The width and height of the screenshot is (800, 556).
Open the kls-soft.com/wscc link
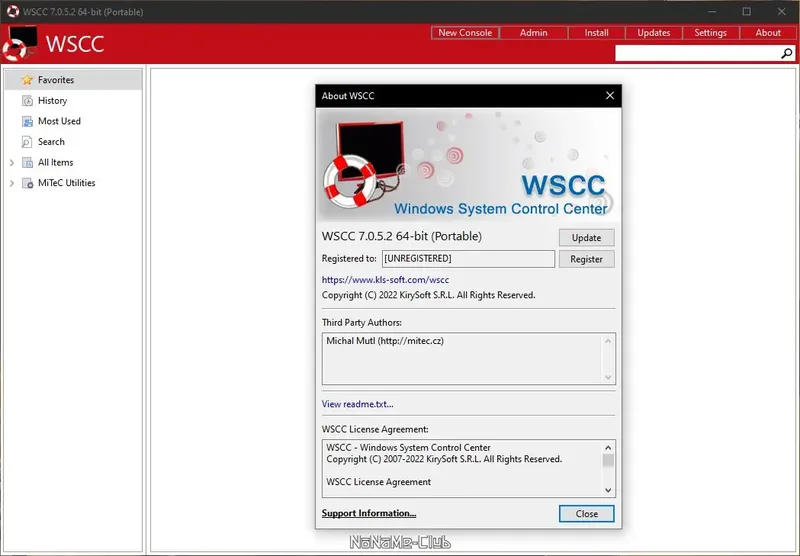coord(385,280)
